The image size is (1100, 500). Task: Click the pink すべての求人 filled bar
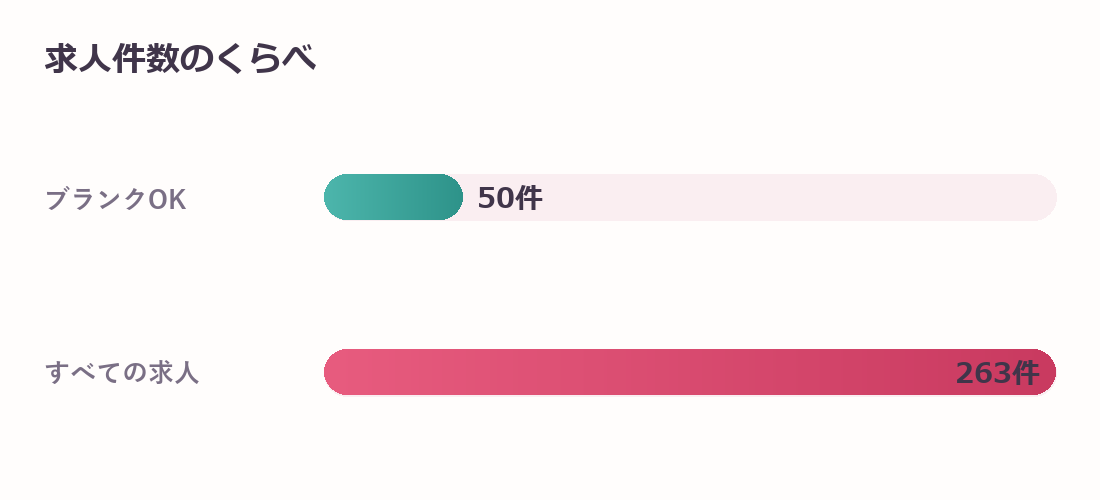[690, 372]
